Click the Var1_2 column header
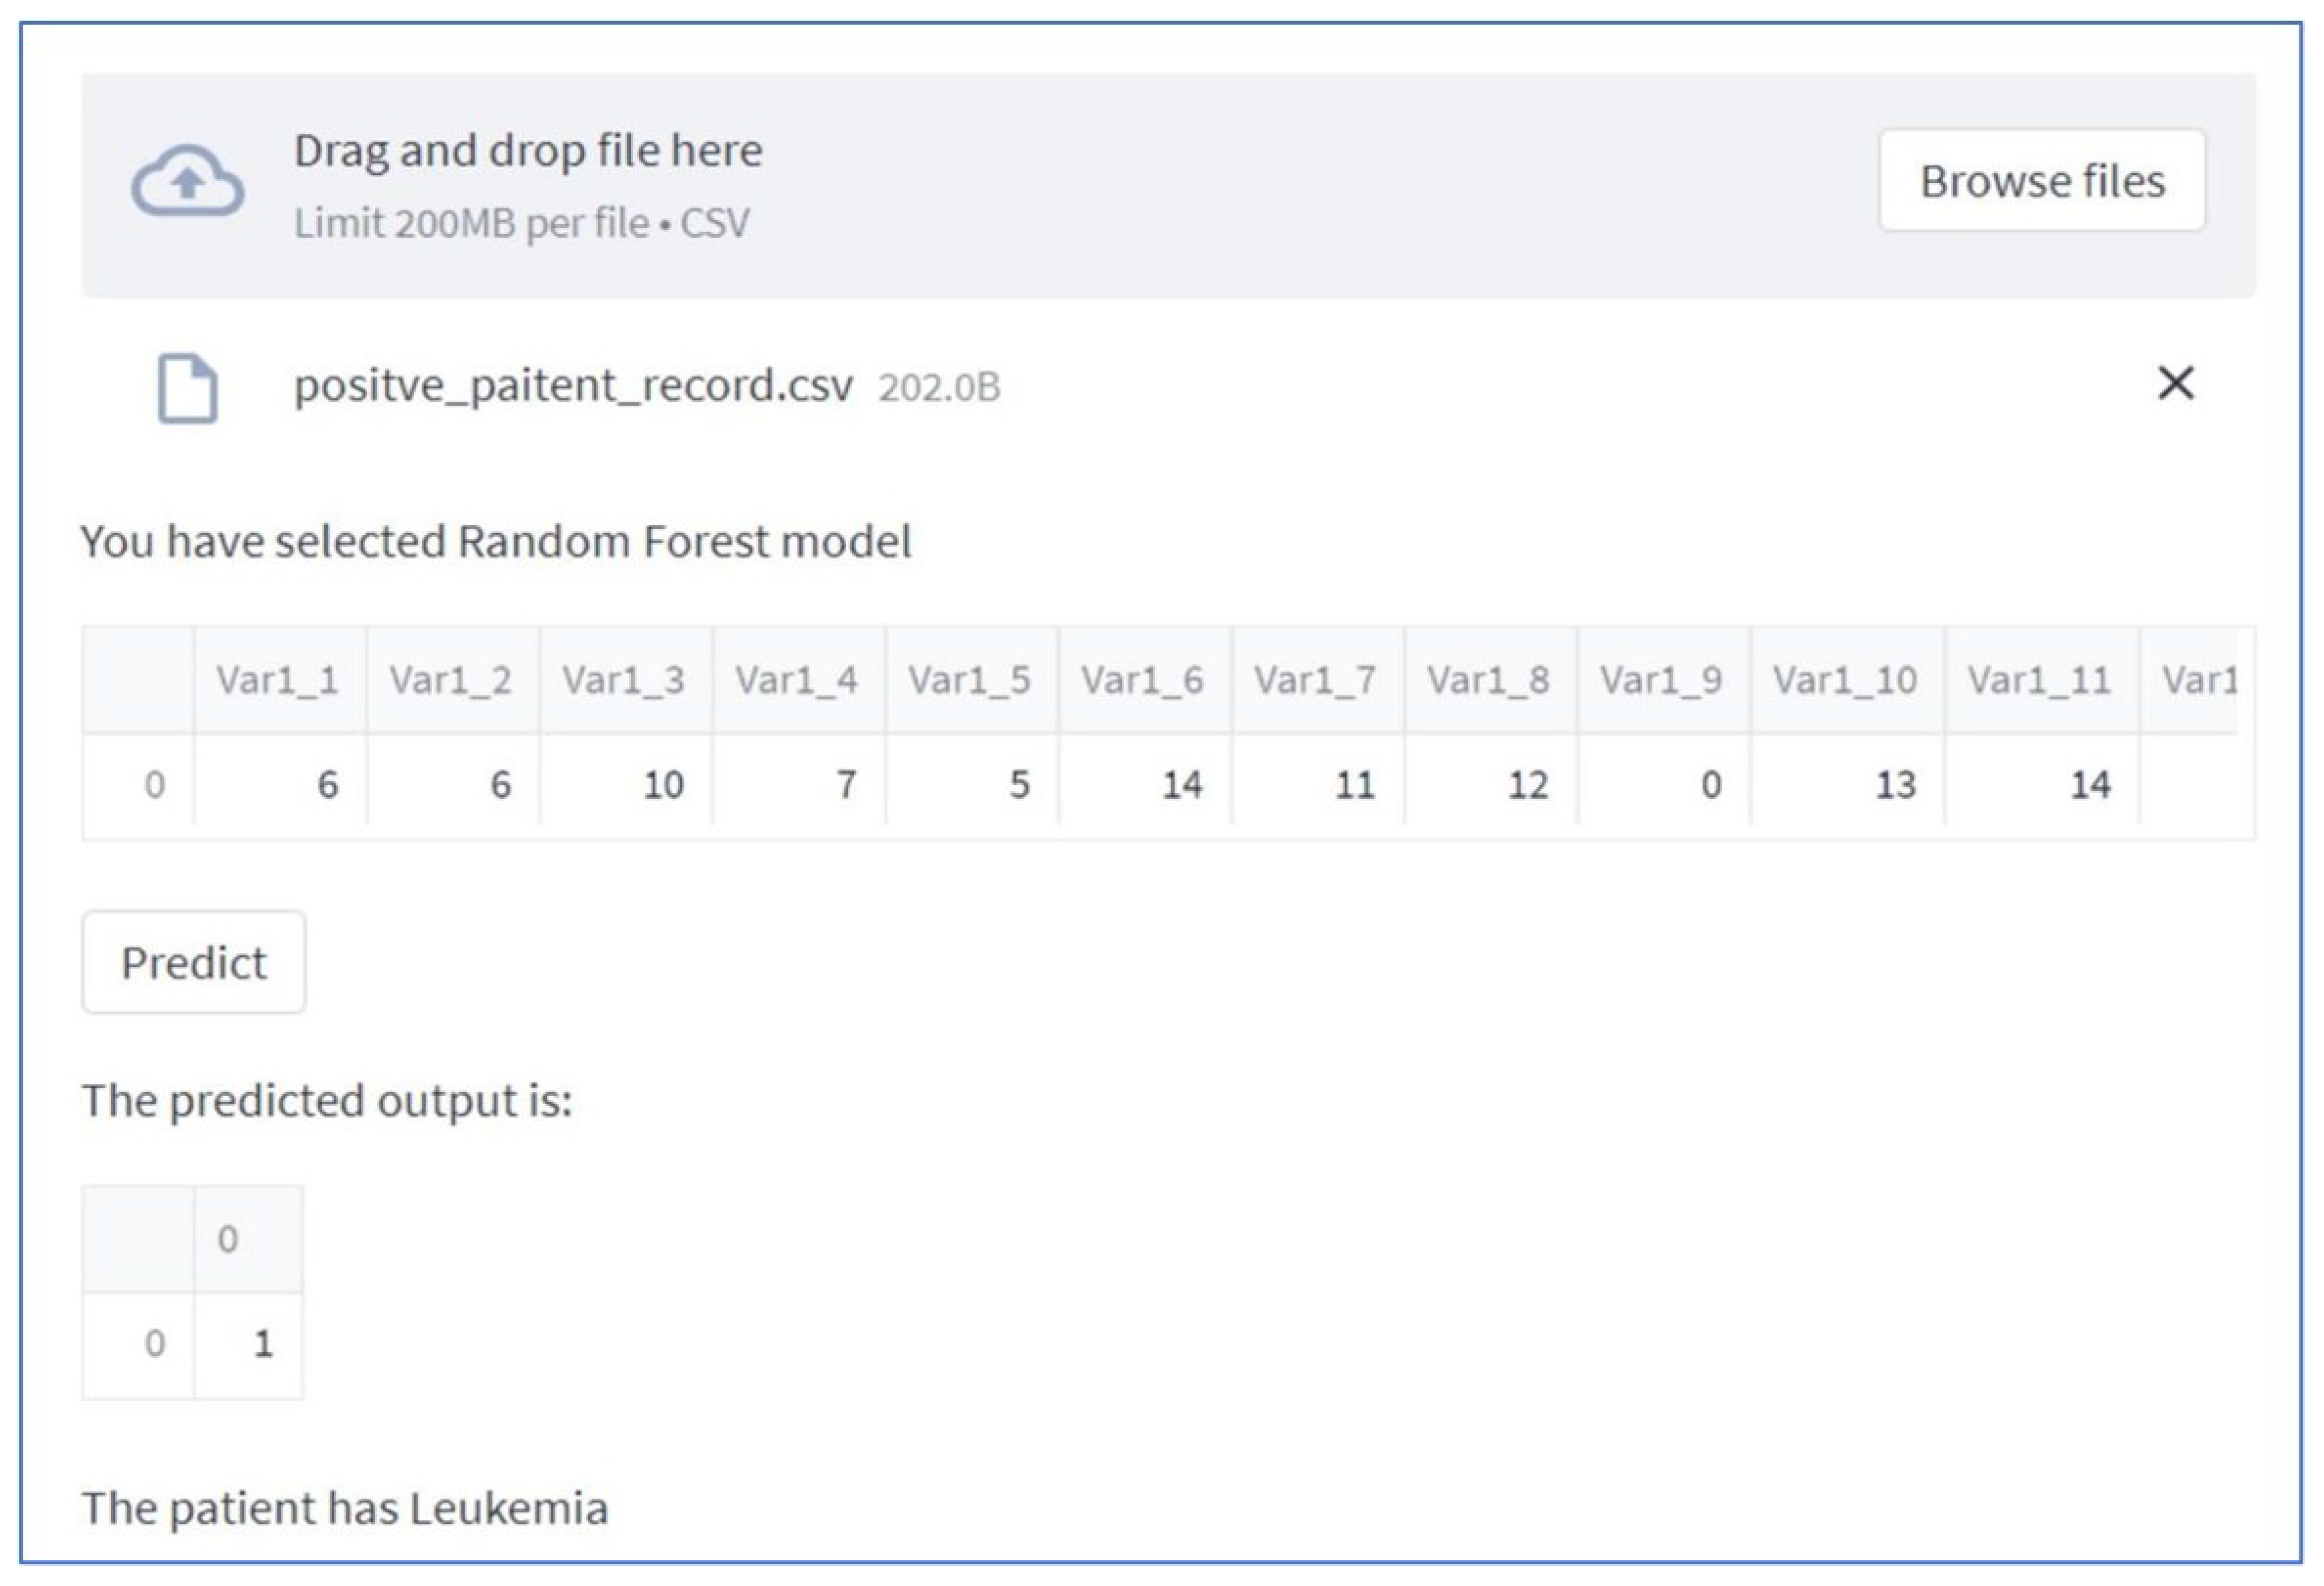The image size is (2324, 1586). coord(451,680)
